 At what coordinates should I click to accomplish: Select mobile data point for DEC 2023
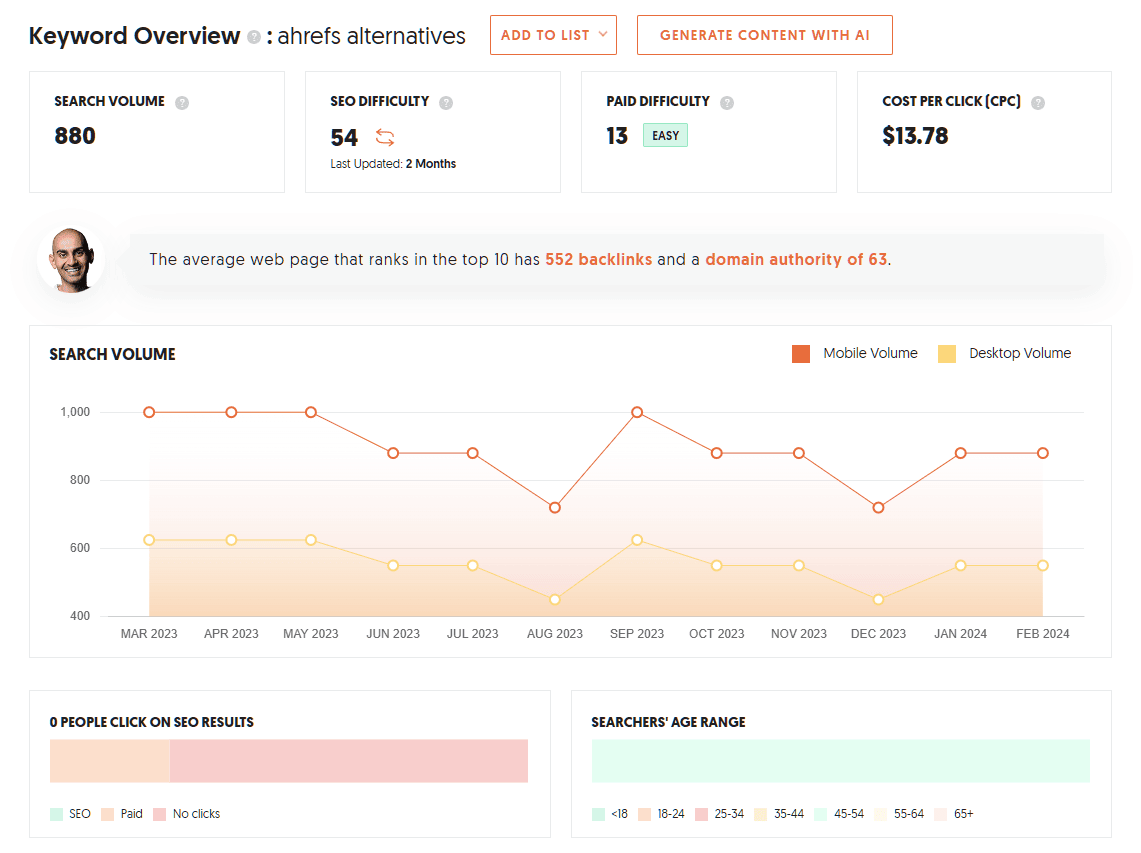(x=878, y=507)
